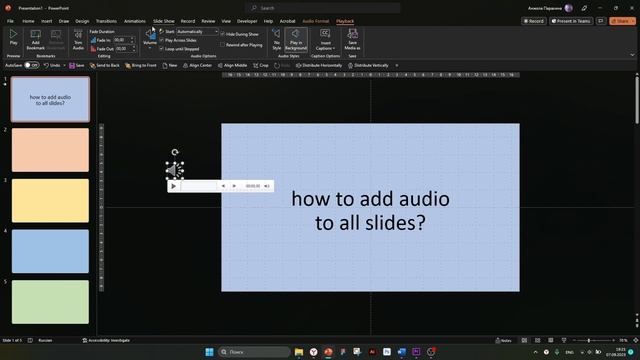Switch to the Slide Show tab
This screenshot has width=640, height=360.
[x=164, y=21]
